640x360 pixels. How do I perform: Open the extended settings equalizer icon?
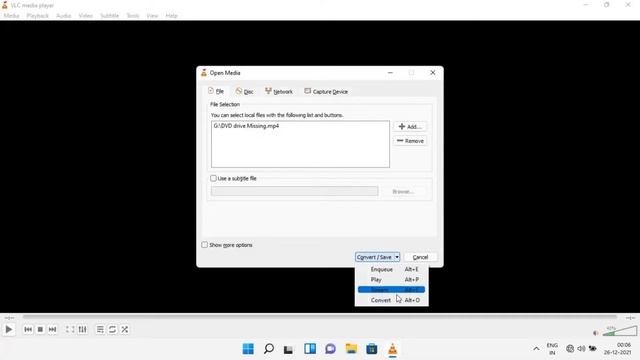tap(82, 329)
